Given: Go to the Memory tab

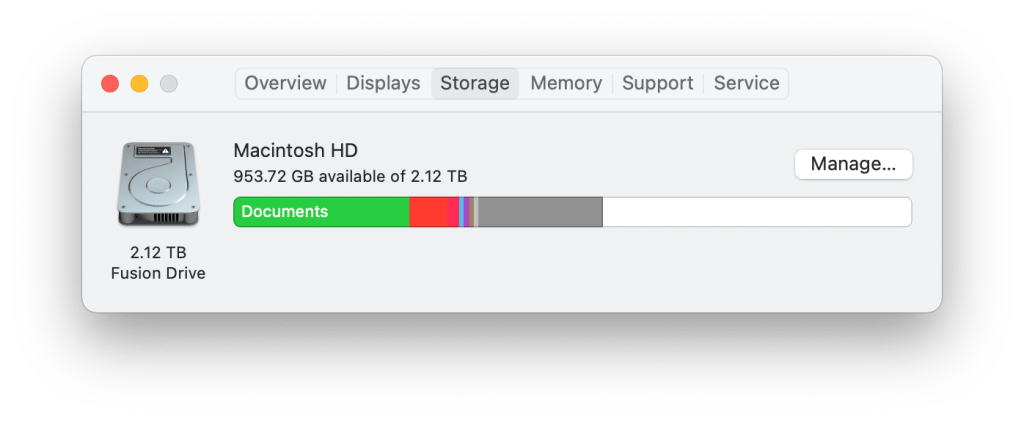Looking at the screenshot, I should coord(566,83).
